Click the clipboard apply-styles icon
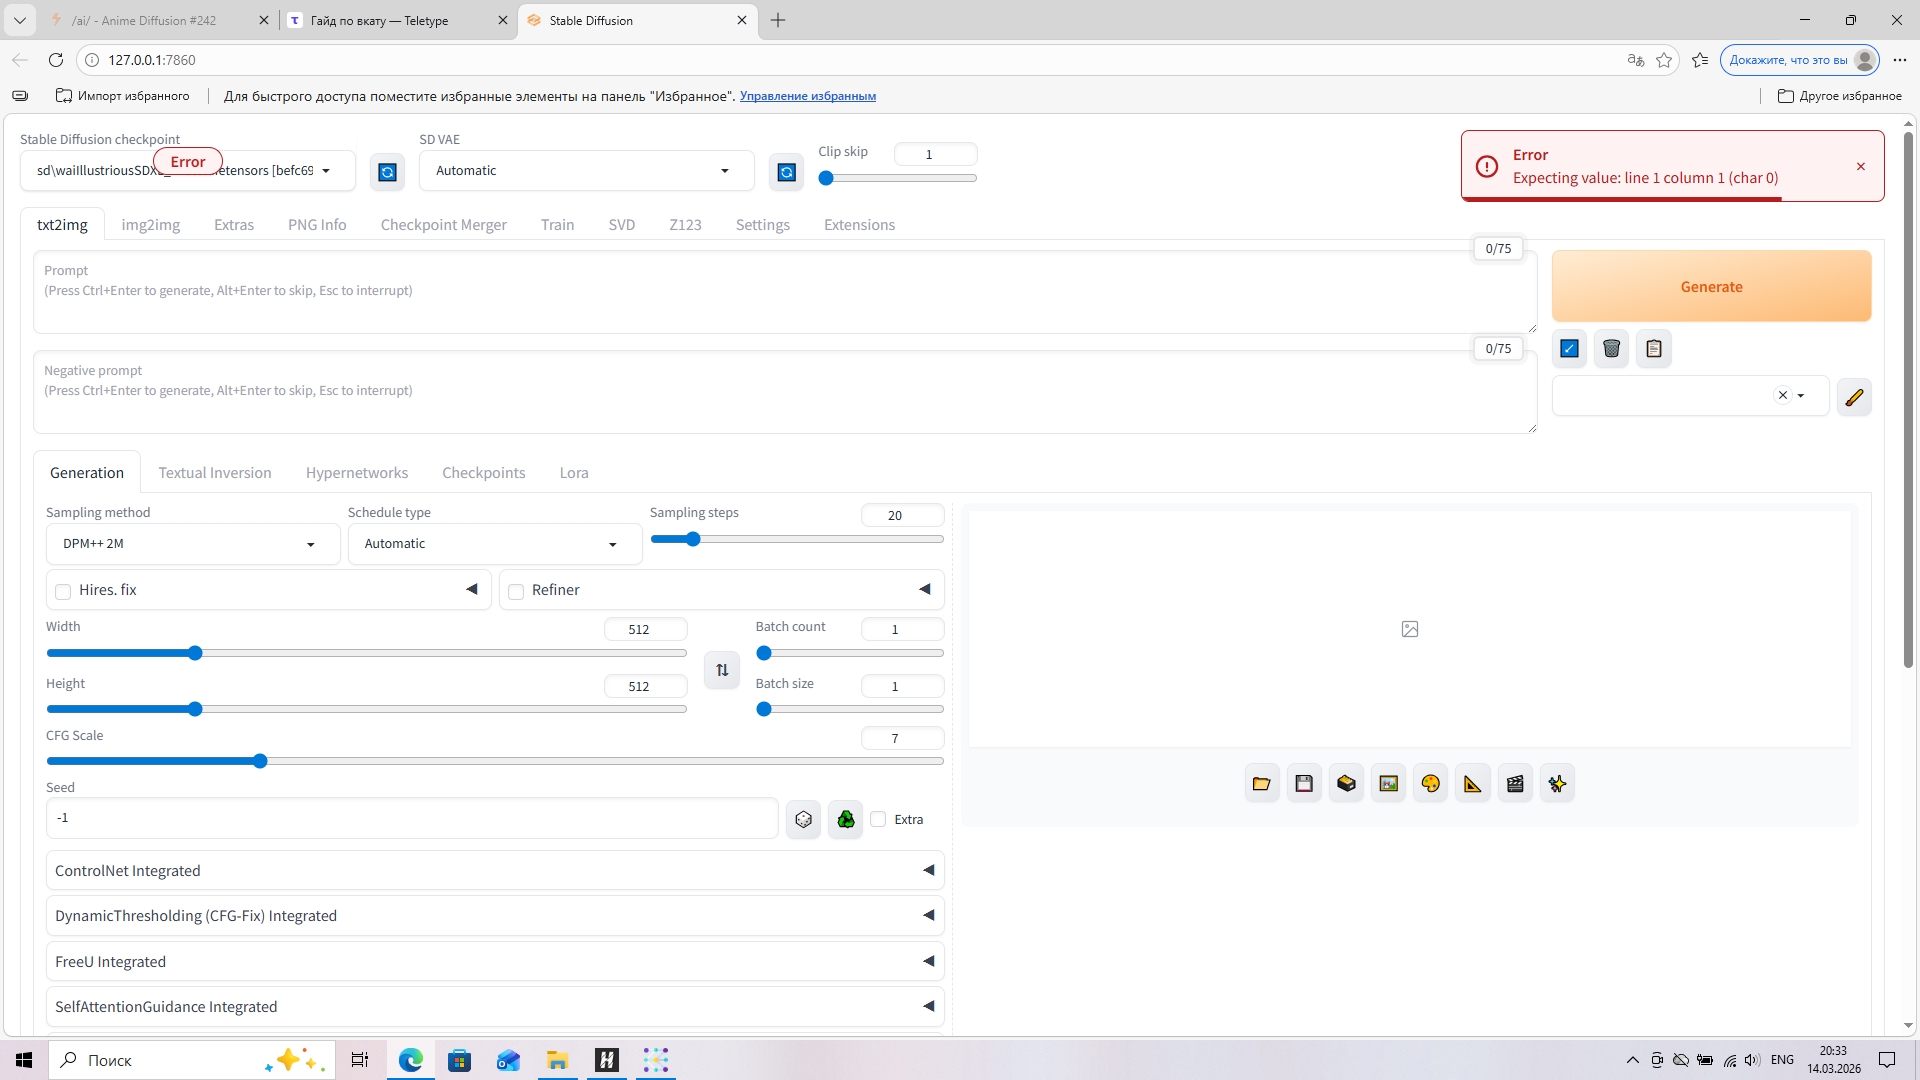The height and width of the screenshot is (1080, 1920). (x=1653, y=348)
